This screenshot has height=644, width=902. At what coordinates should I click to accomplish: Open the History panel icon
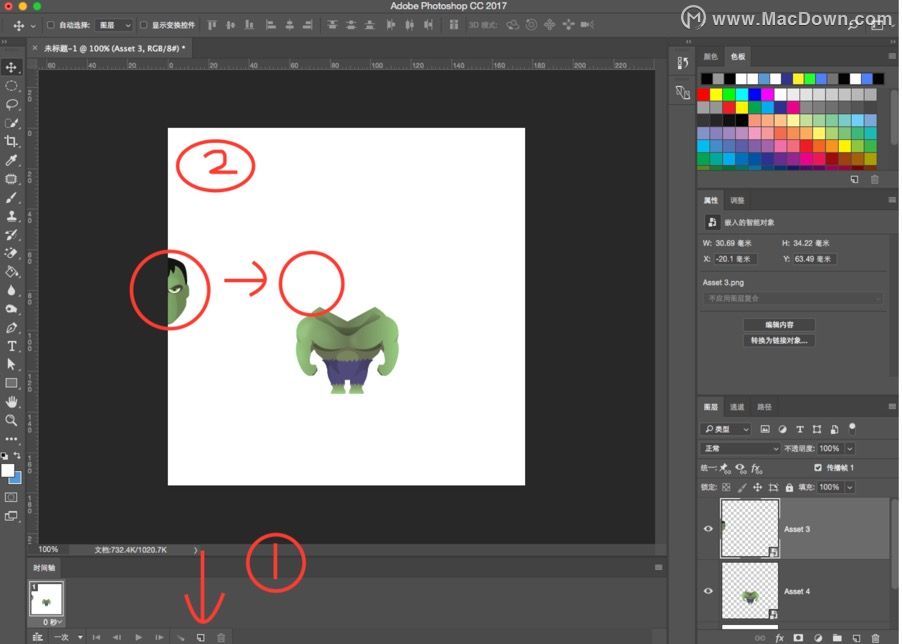click(683, 62)
